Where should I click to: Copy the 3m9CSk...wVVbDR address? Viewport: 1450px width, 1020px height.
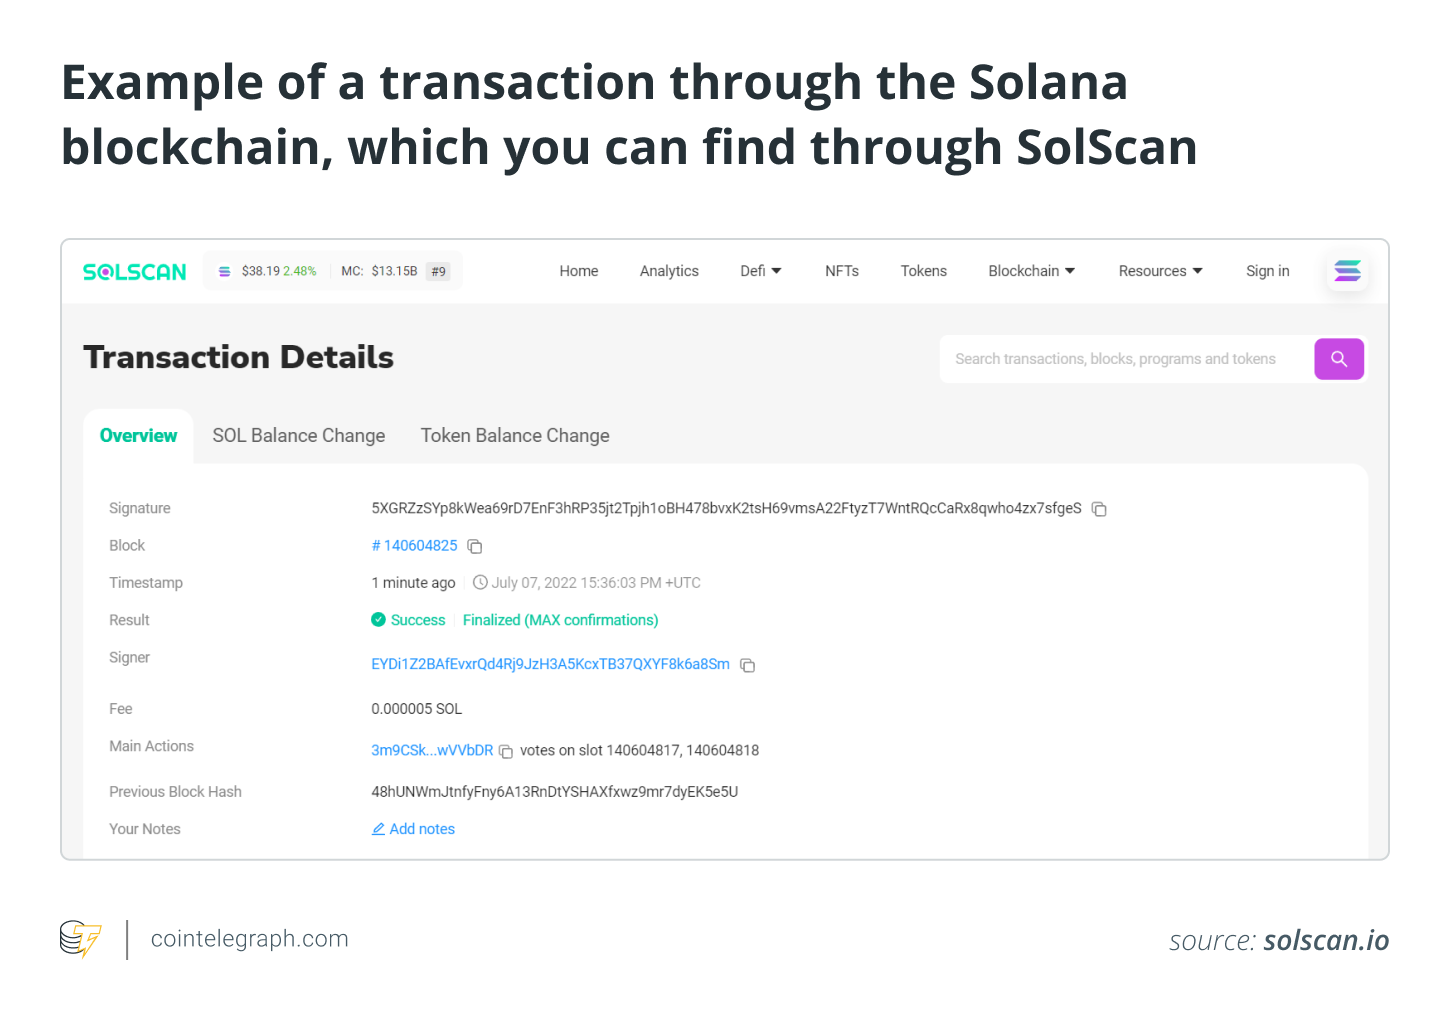[x=506, y=751]
